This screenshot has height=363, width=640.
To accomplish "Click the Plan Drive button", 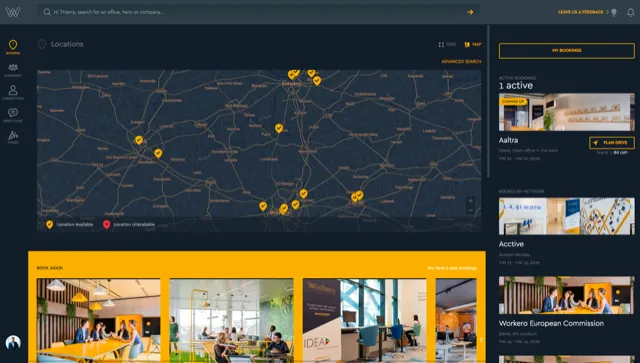I will 611,143.
